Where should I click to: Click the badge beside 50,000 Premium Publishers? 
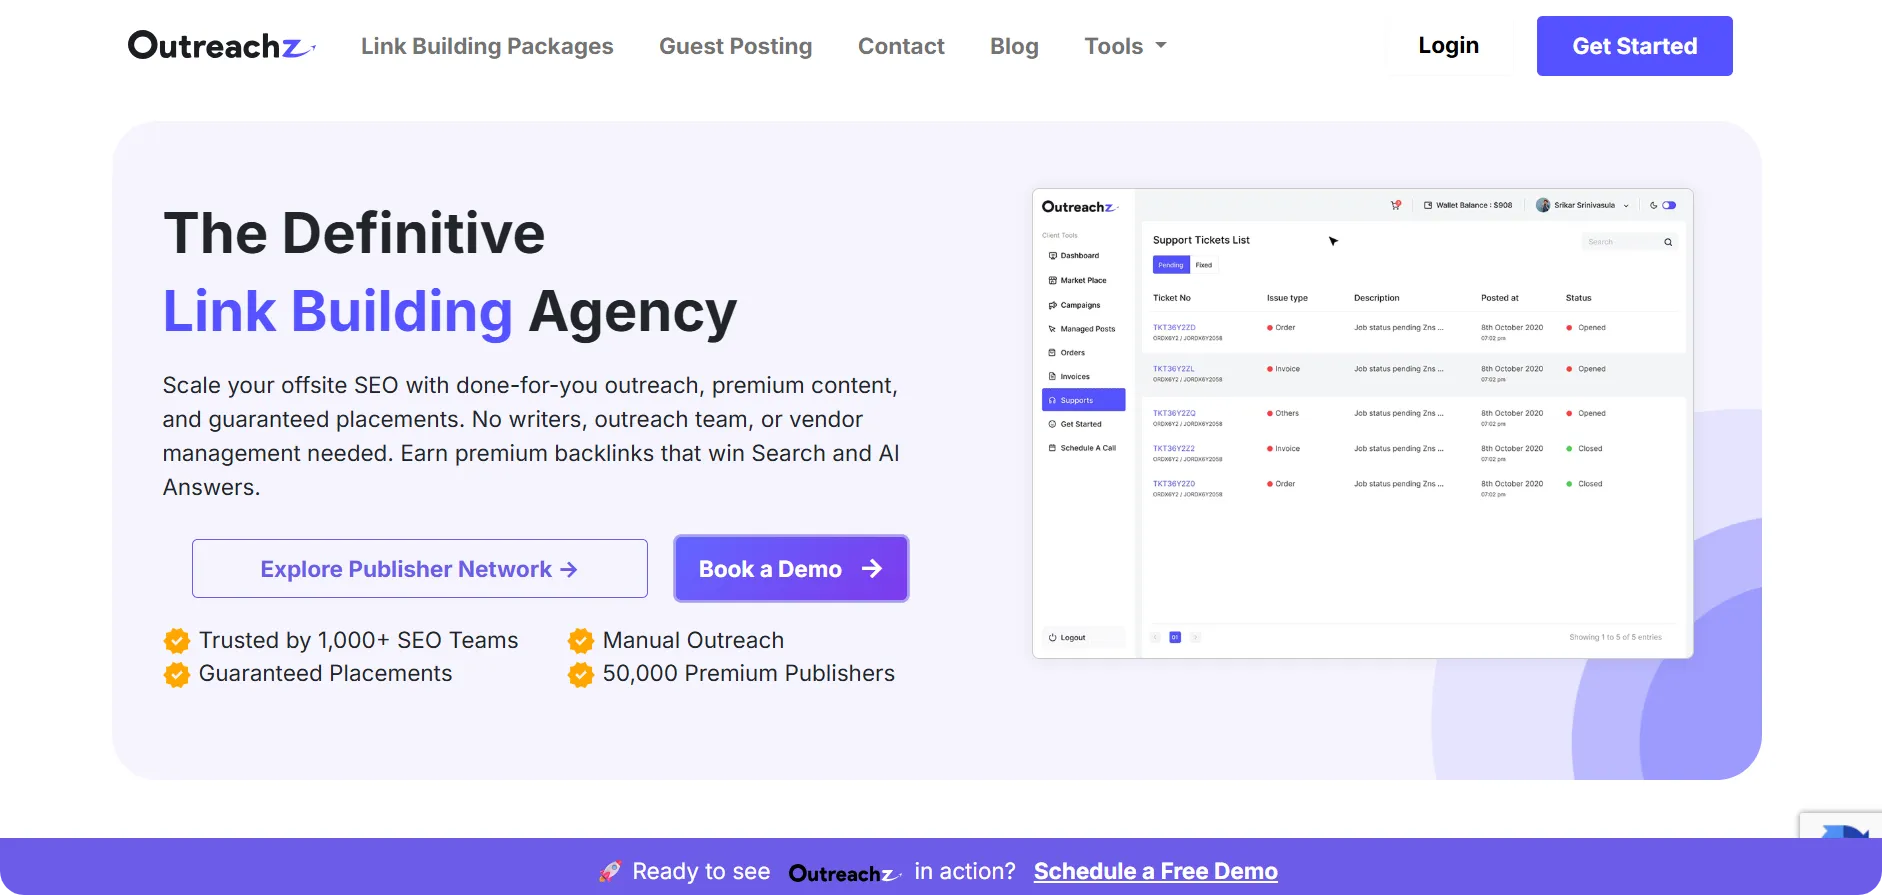[581, 674]
